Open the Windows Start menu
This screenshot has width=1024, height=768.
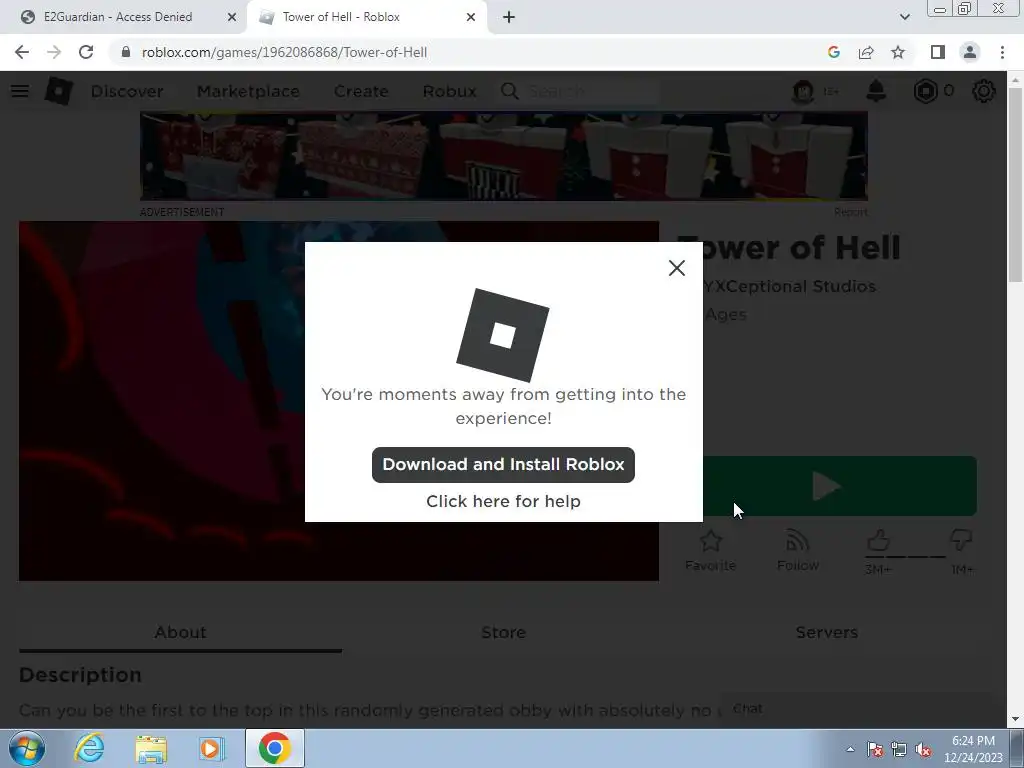[x=26, y=748]
